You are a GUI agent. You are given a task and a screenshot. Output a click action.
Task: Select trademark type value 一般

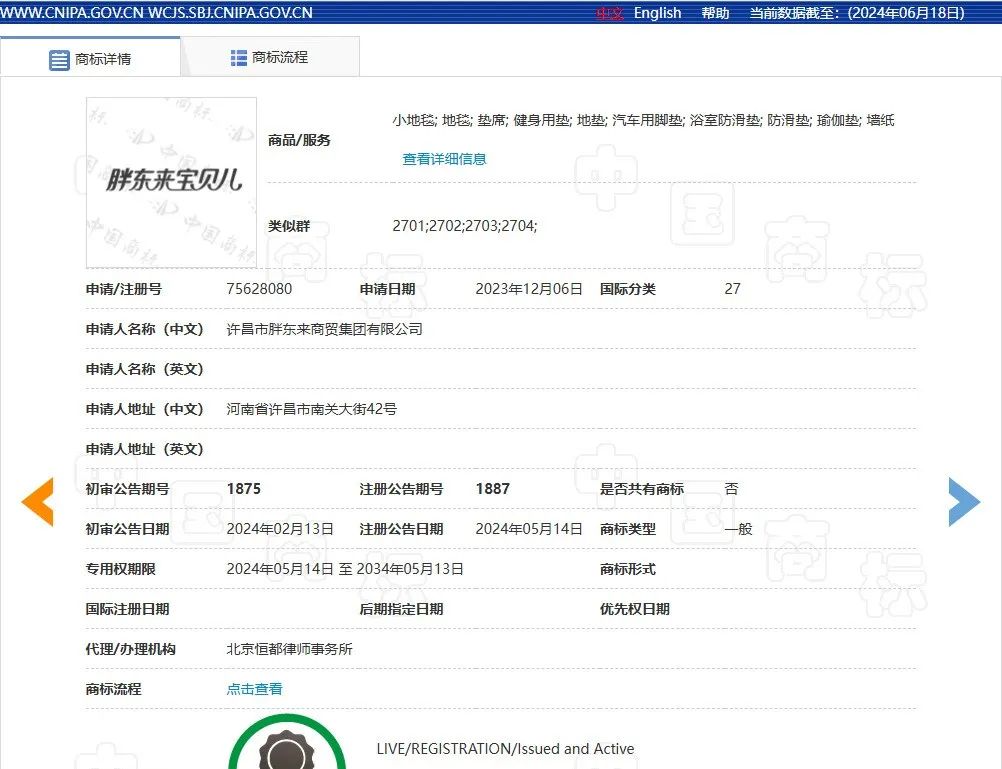738,529
